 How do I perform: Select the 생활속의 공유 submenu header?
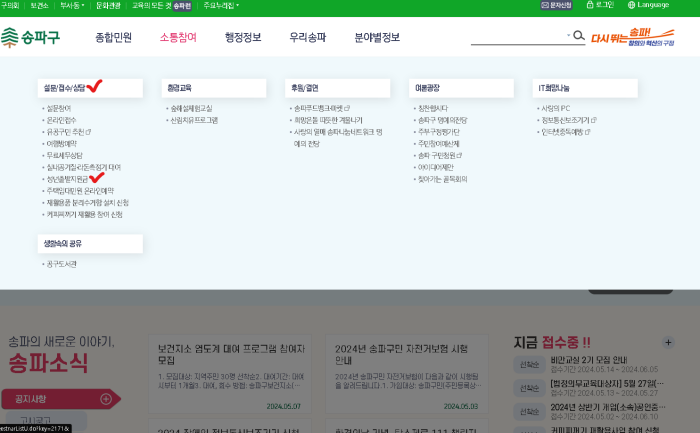(90, 244)
